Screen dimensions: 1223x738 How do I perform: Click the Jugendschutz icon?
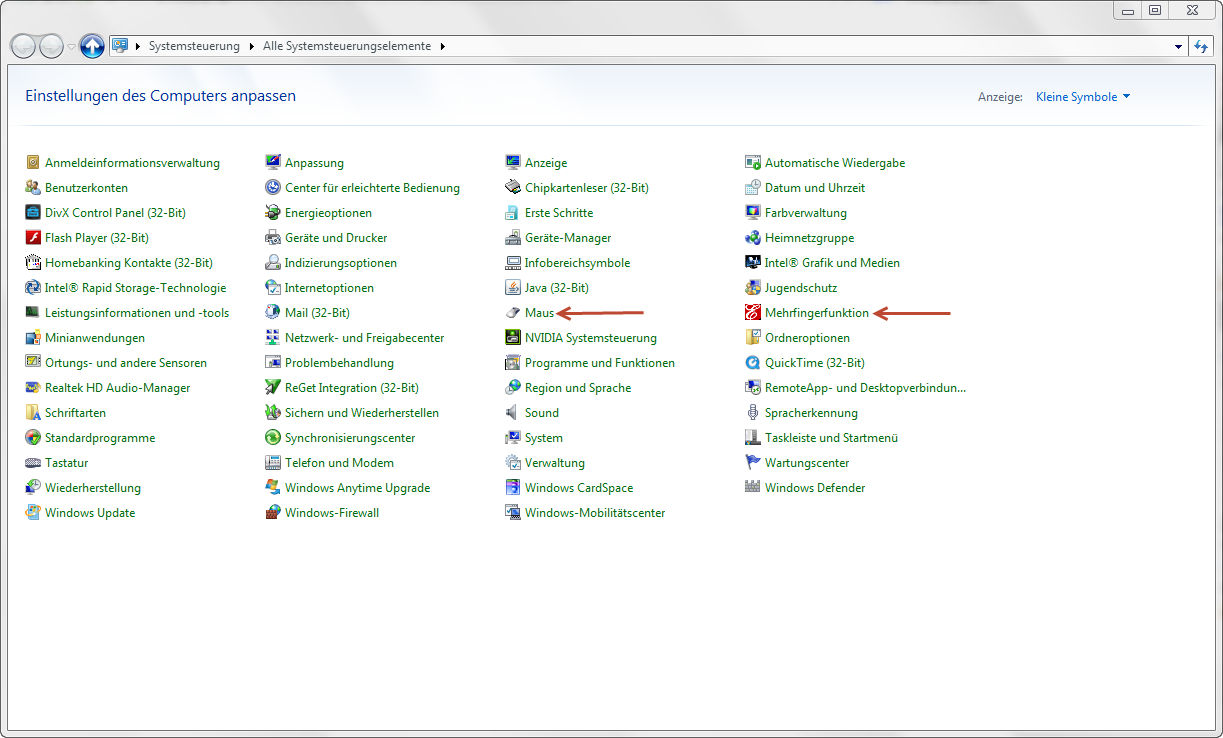click(x=753, y=288)
